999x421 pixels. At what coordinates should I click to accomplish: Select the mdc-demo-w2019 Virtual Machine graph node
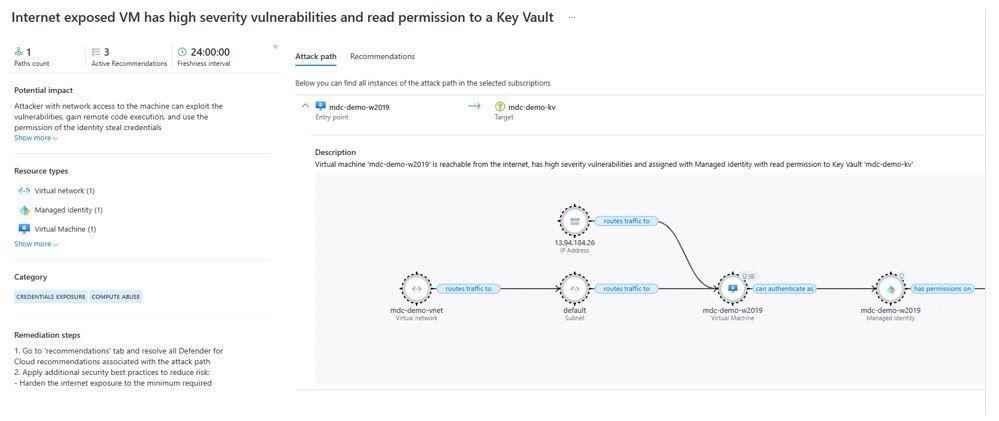click(732, 289)
